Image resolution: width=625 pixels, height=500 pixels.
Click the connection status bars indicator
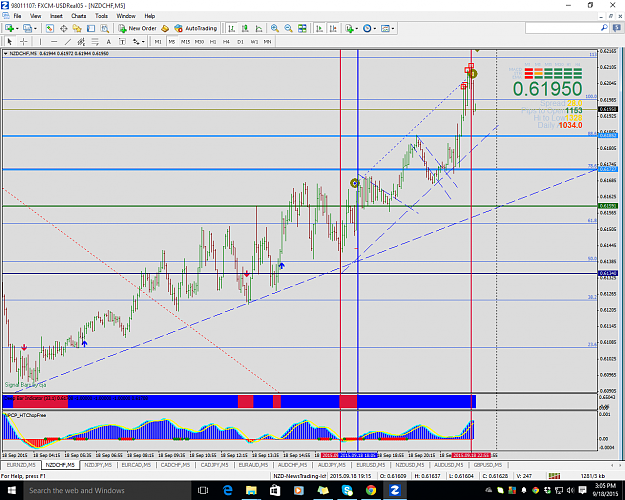pyautogui.click(x=554, y=476)
